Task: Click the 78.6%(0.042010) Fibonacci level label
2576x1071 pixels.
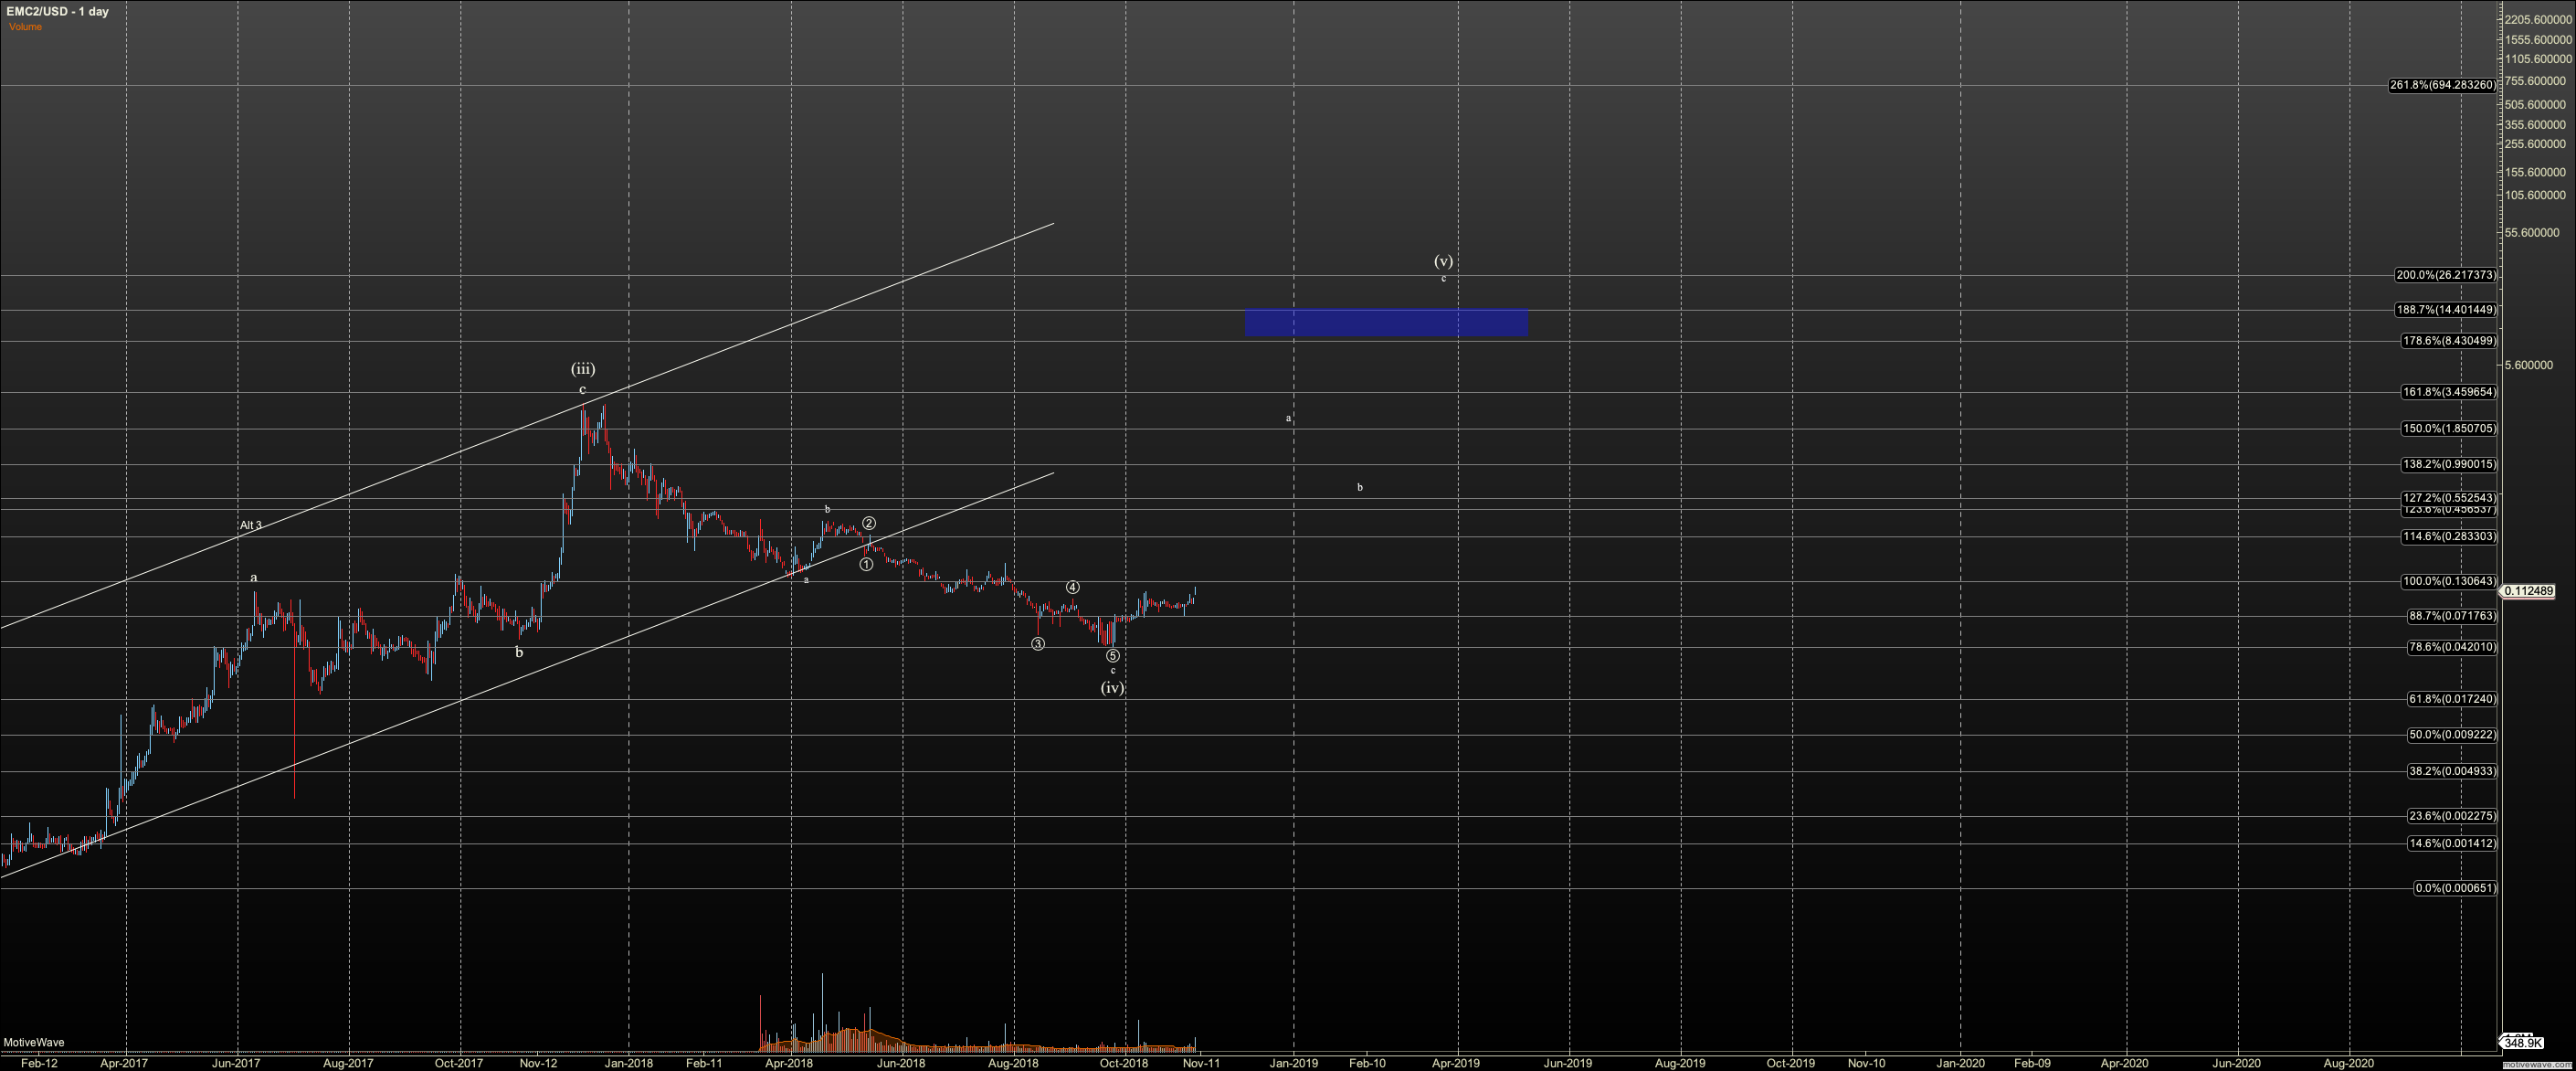Action: [2451, 648]
